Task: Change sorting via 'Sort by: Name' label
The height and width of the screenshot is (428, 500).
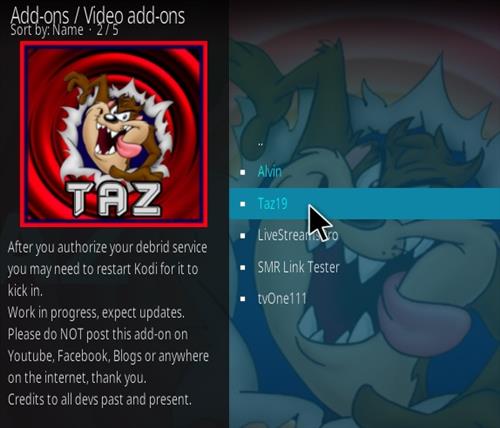Action: pyautogui.click(x=47, y=30)
